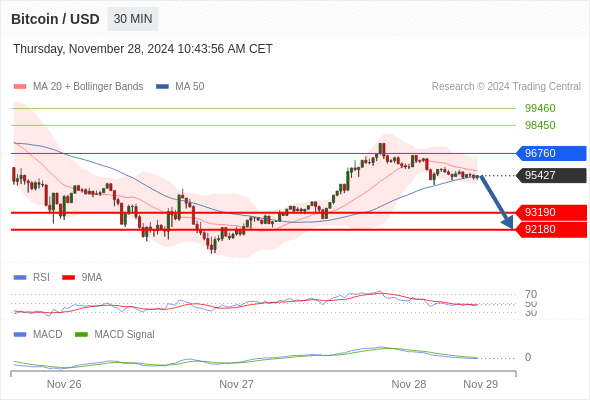Image resolution: width=590 pixels, height=400 pixels.
Task: Toggle the MACD Signal legend label
Action: [x=124, y=335]
